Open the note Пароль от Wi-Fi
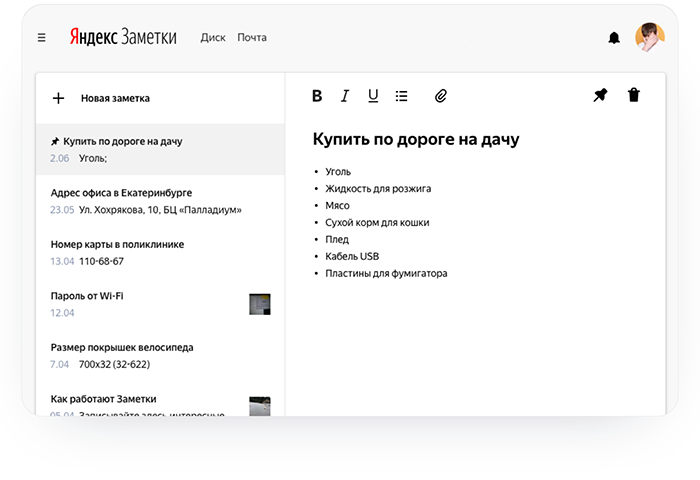Viewport: 700px width, 480px height. 160,304
